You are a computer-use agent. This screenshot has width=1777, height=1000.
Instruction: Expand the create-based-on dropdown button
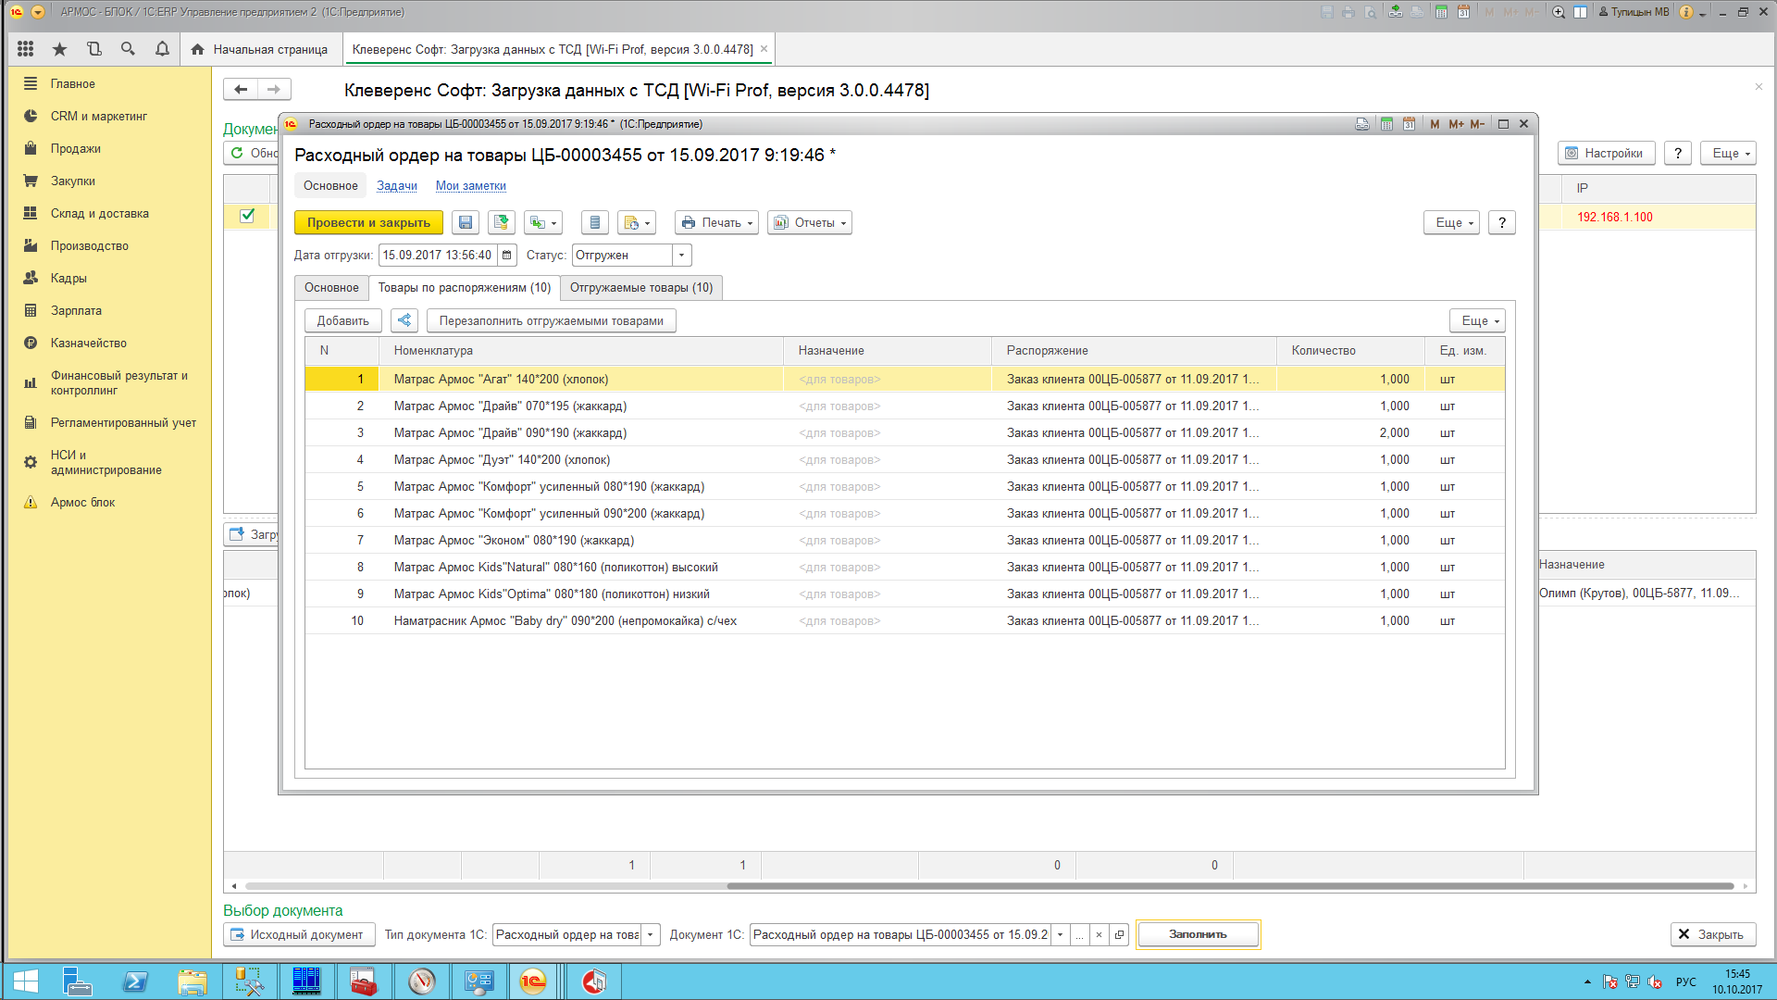pyautogui.click(x=544, y=223)
